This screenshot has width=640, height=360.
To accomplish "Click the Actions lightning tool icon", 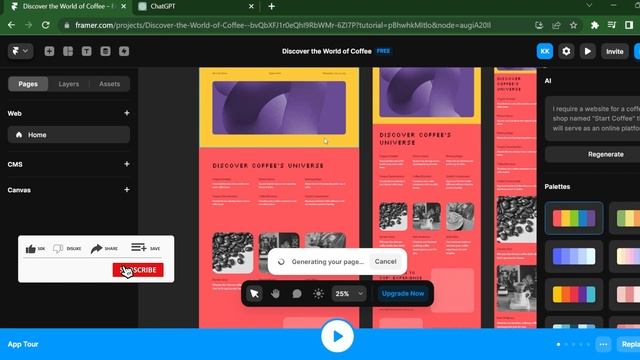I will (124, 51).
